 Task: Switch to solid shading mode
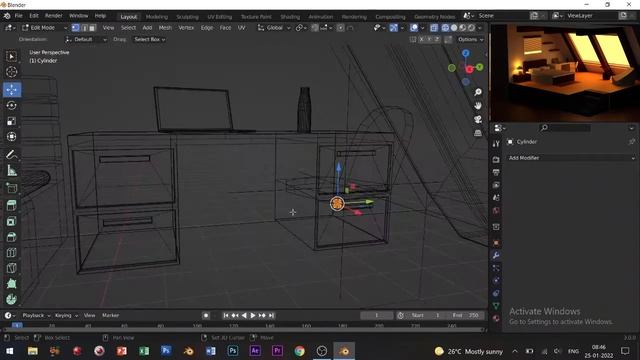click(x=454, y=28)
